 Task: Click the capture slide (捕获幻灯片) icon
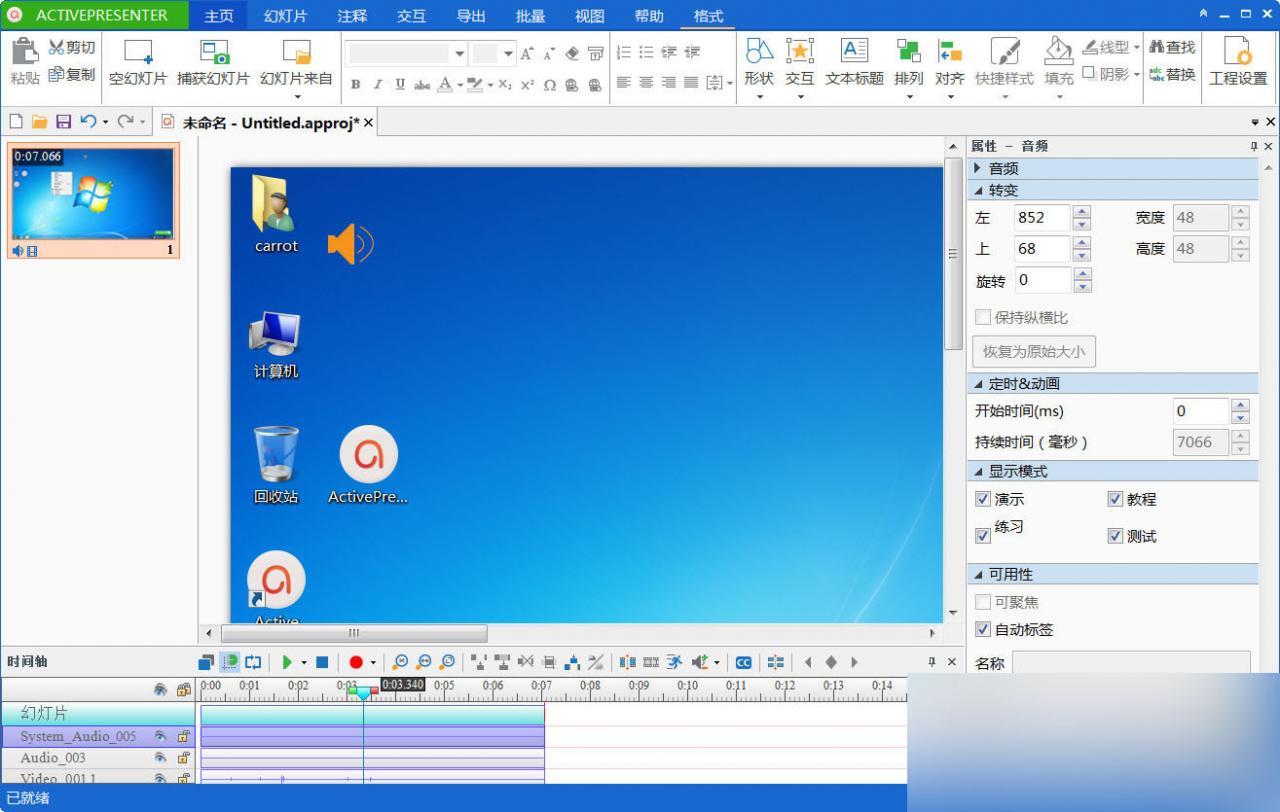pyautogui.click(x=213, y=52)
